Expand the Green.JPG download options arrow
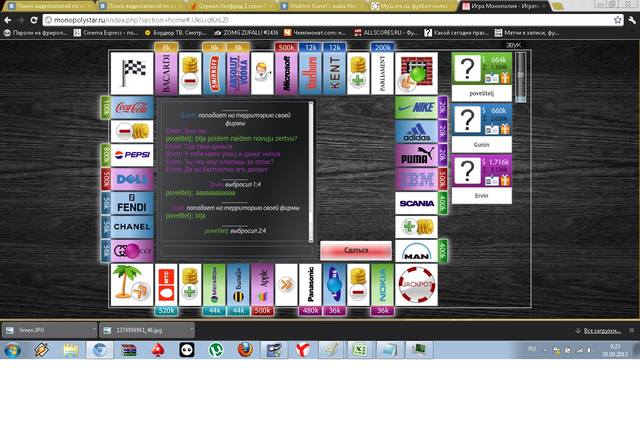The width and height of the screenshot is (640, 433). [94, 329]
